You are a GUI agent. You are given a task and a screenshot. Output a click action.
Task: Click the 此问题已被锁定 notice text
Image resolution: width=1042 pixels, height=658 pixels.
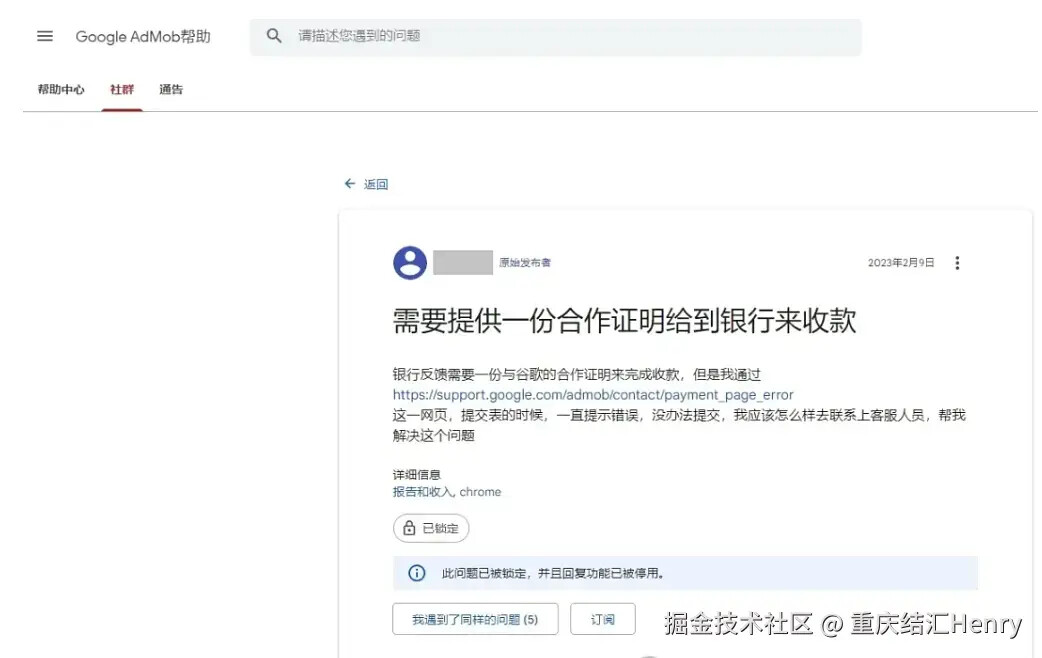pos(553,574)
